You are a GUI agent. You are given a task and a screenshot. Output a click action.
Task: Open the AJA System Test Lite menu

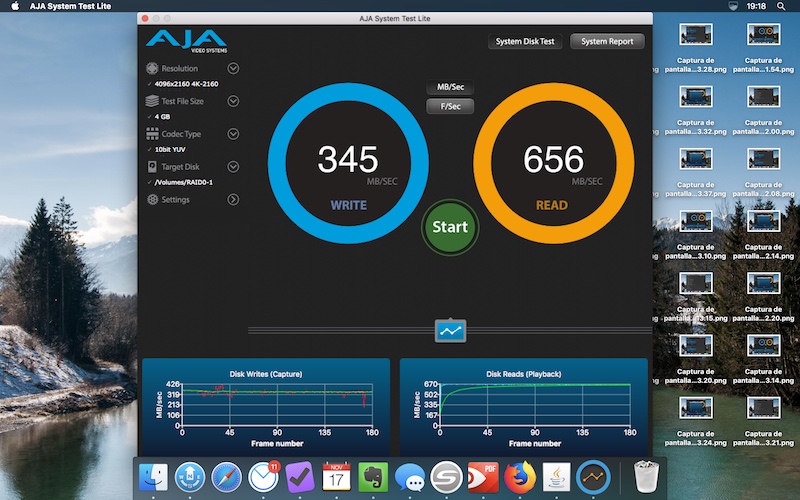coord(70,6)
